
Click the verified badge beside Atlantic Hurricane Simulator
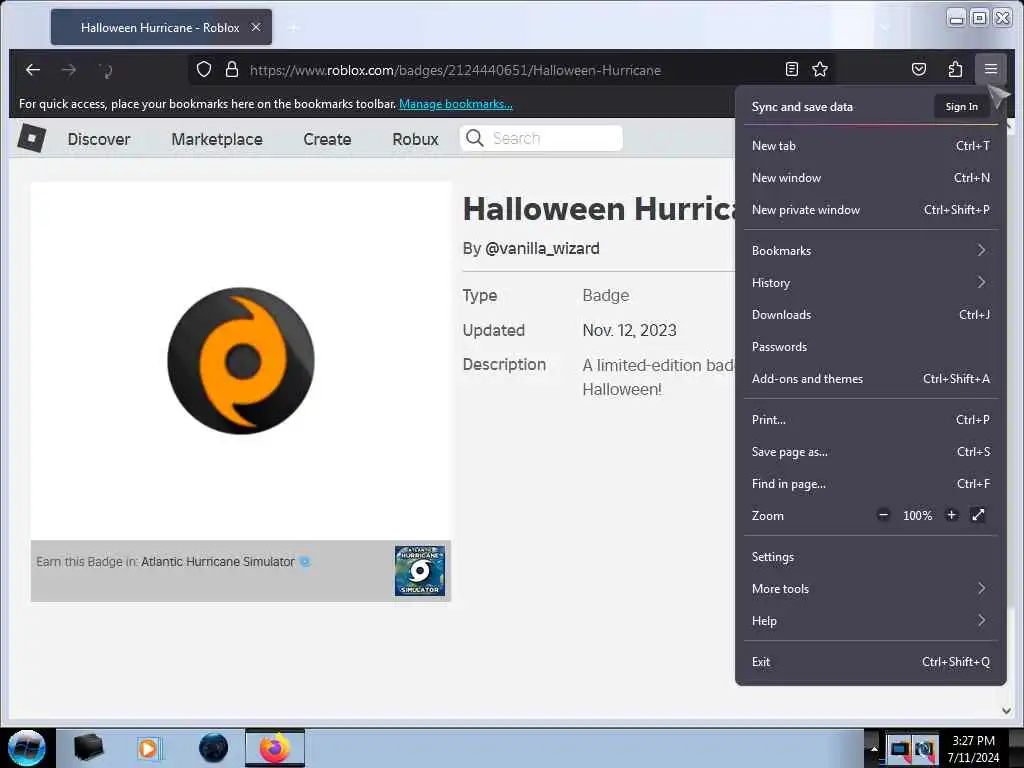pyautogui.click(x=305, y=562)
